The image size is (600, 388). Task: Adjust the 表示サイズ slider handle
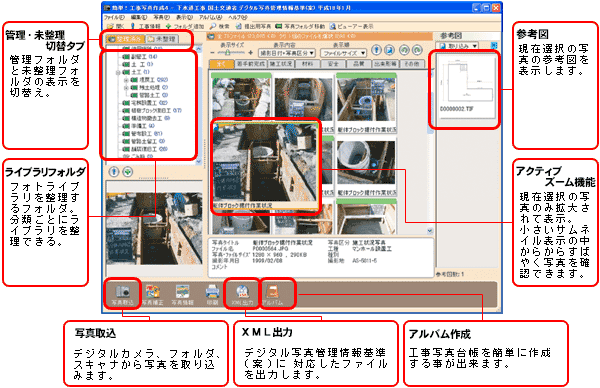point(227,52)
